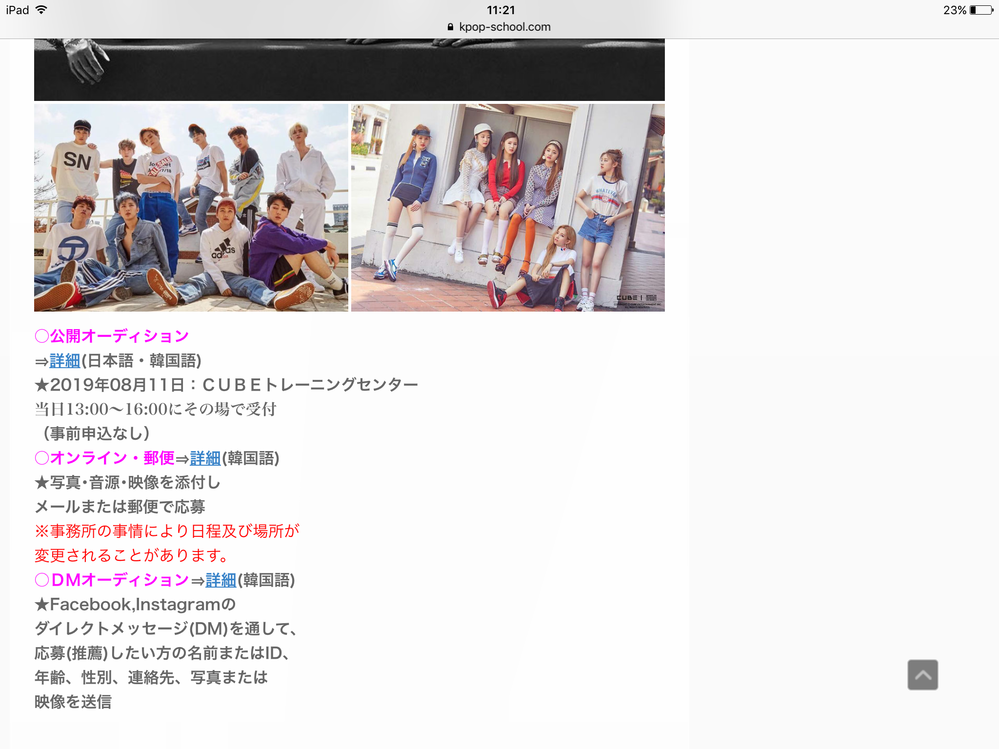Tap the 11:21 clock in status bar
The width and height of the screenshot is (999, 749).
(x=500, y=10)
